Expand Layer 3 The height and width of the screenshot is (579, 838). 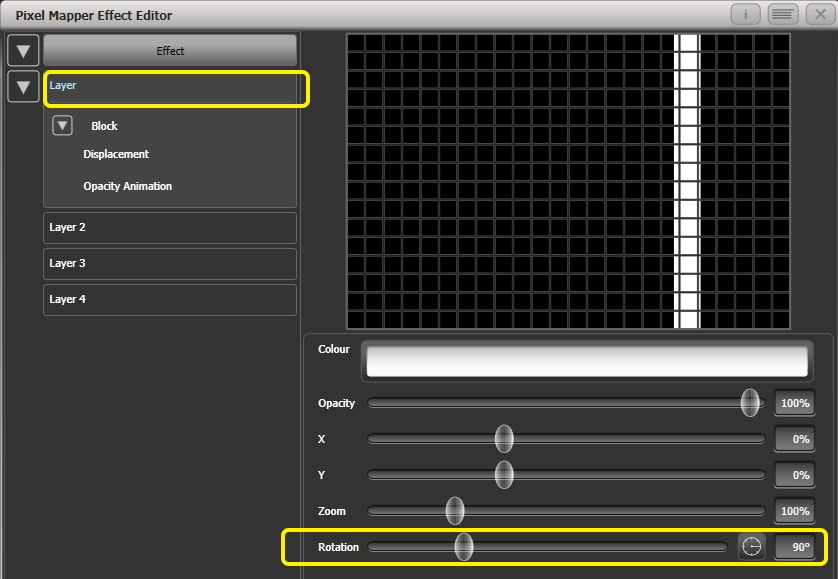(x=169, y=263)
